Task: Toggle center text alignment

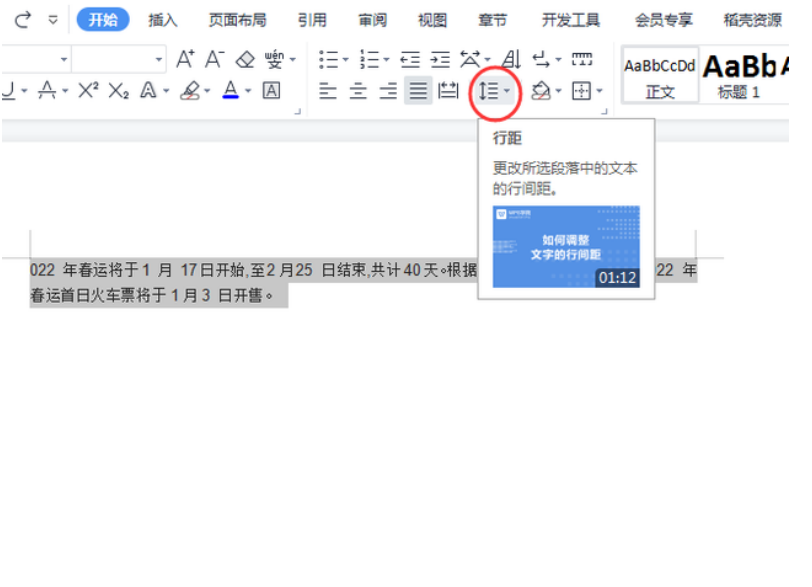Action: tap(358, 92)
